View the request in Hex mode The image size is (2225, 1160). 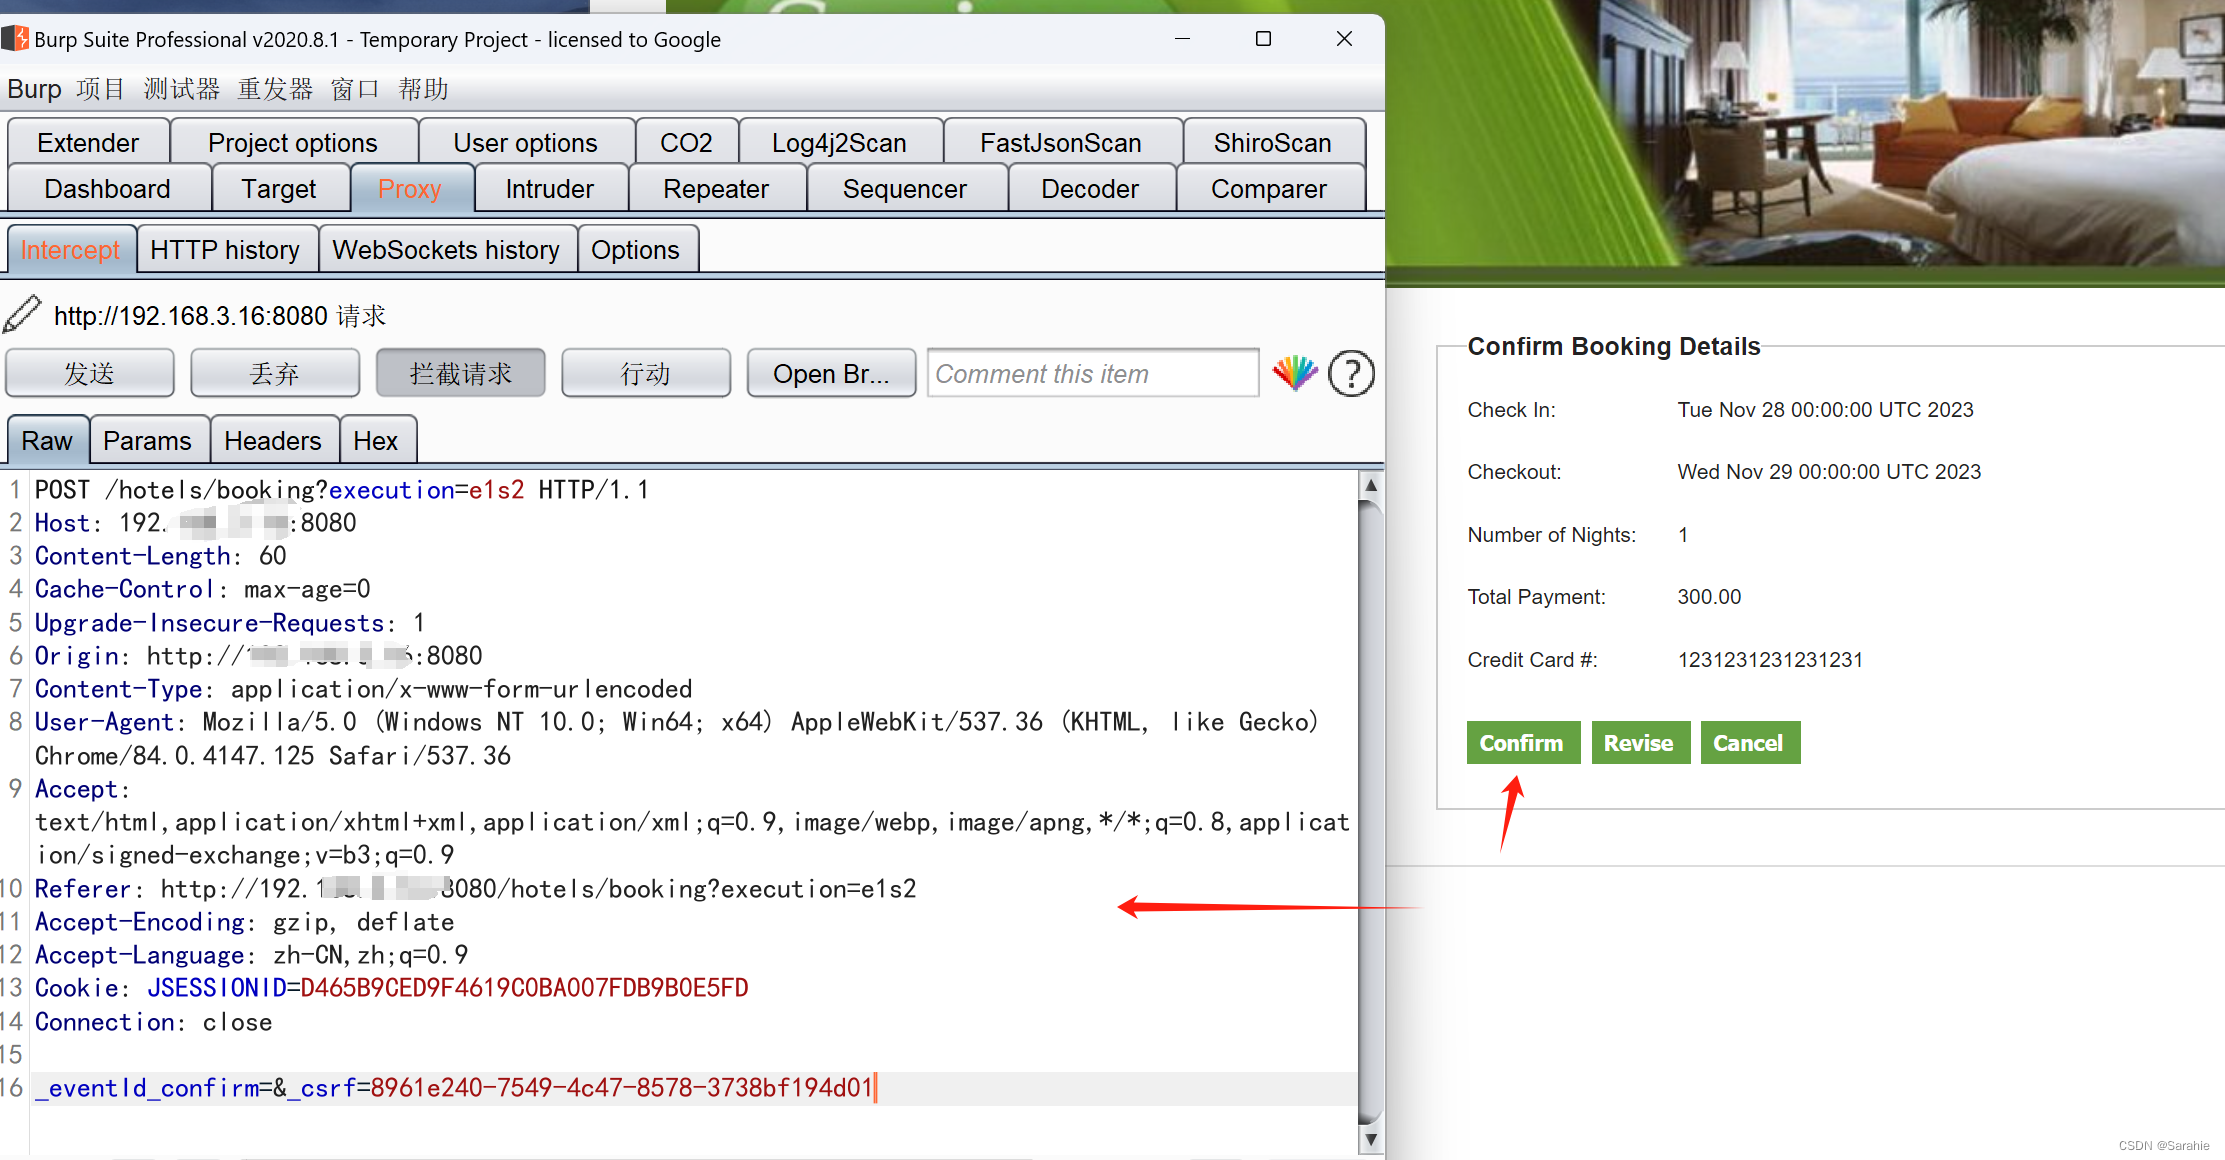click(377, 440)
